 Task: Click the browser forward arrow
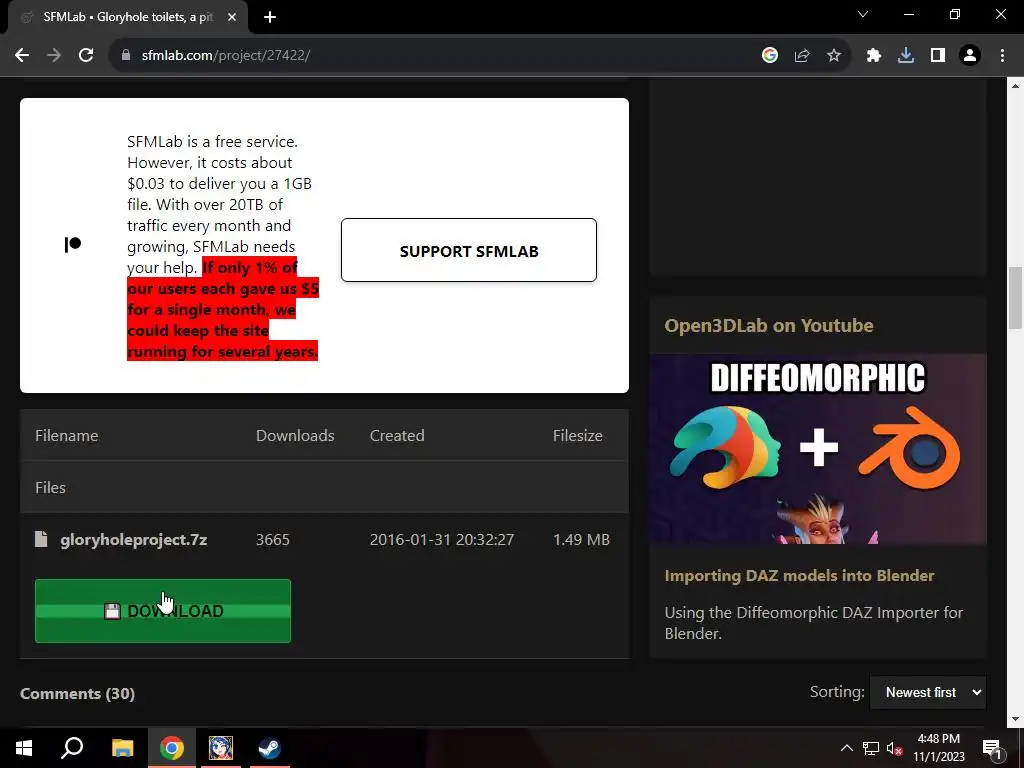click(x=54, y=56)
